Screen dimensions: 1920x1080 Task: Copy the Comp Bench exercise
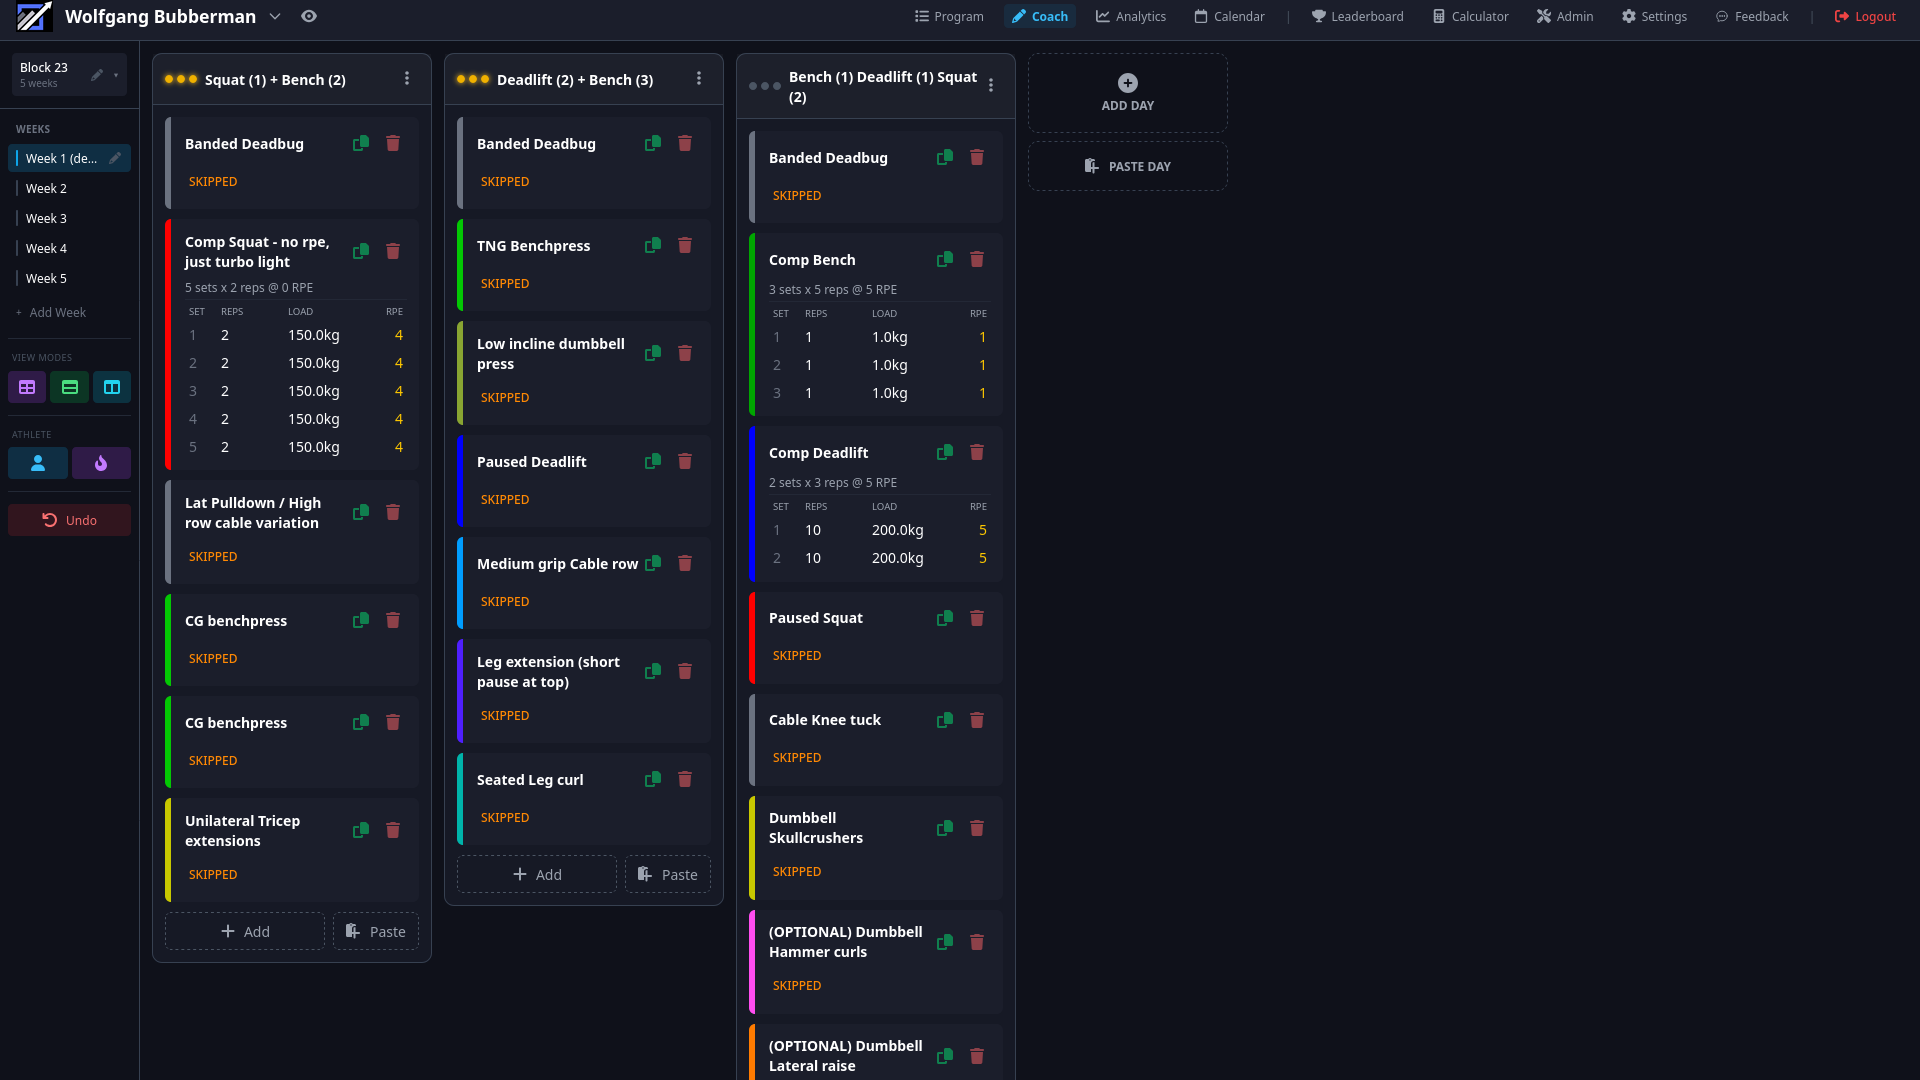coord(945,259)
